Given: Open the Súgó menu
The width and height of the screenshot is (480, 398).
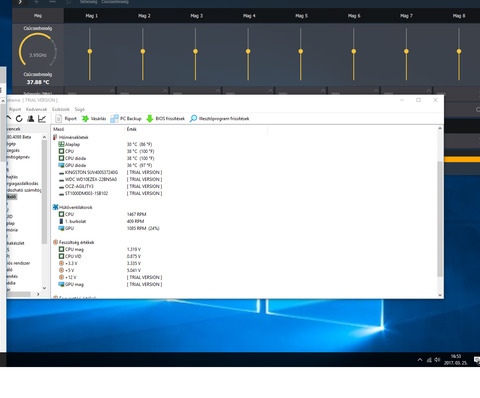Looking at the screenshot, I should pos(79,109).
